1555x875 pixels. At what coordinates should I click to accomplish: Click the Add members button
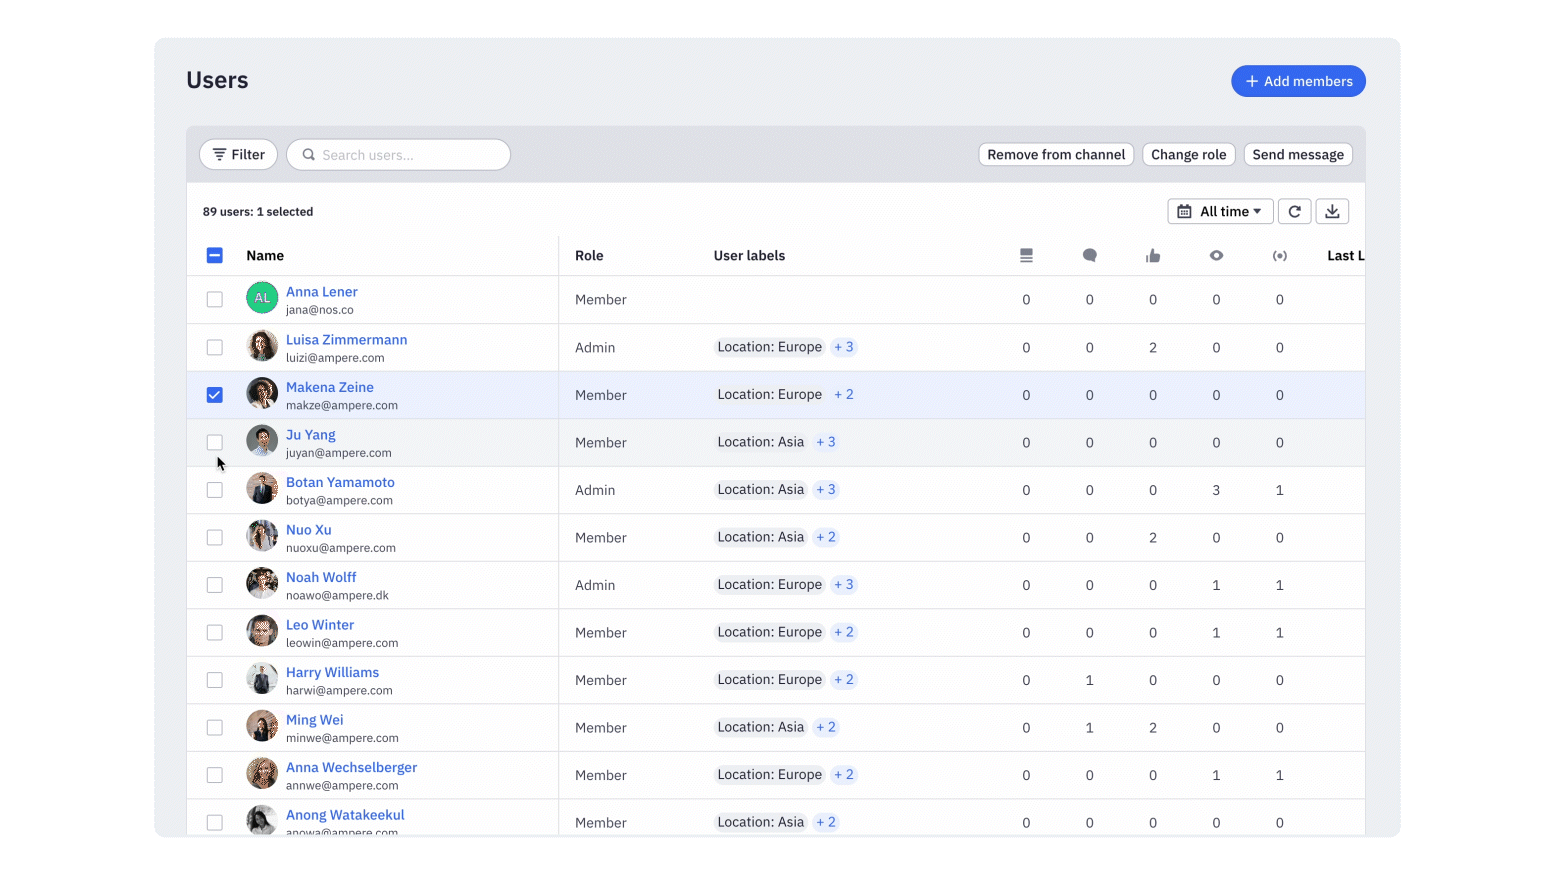click(1298, 81)
